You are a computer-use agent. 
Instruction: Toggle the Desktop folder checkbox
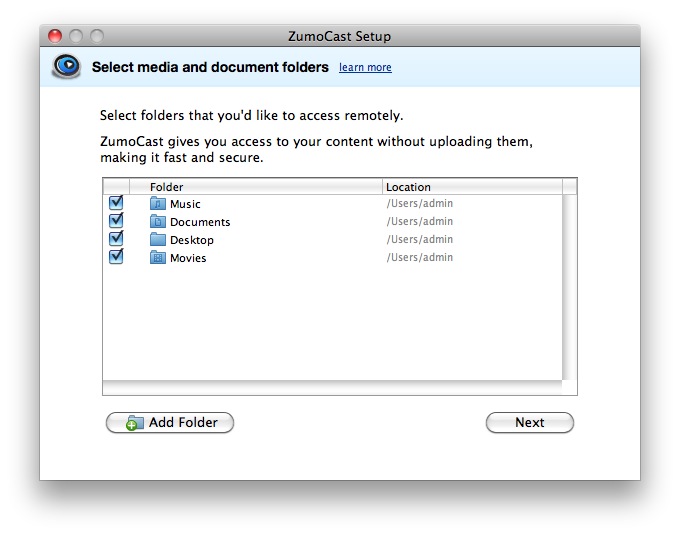click(x=116, y=238)
